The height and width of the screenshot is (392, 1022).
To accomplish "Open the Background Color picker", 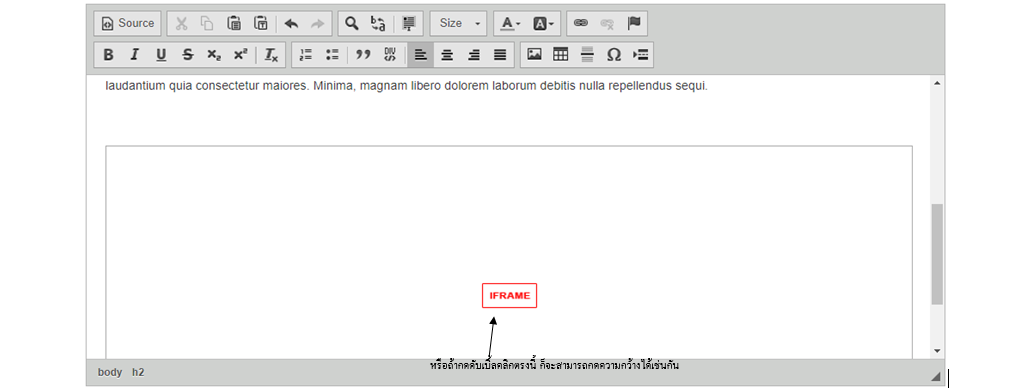I will pos(543,23).
